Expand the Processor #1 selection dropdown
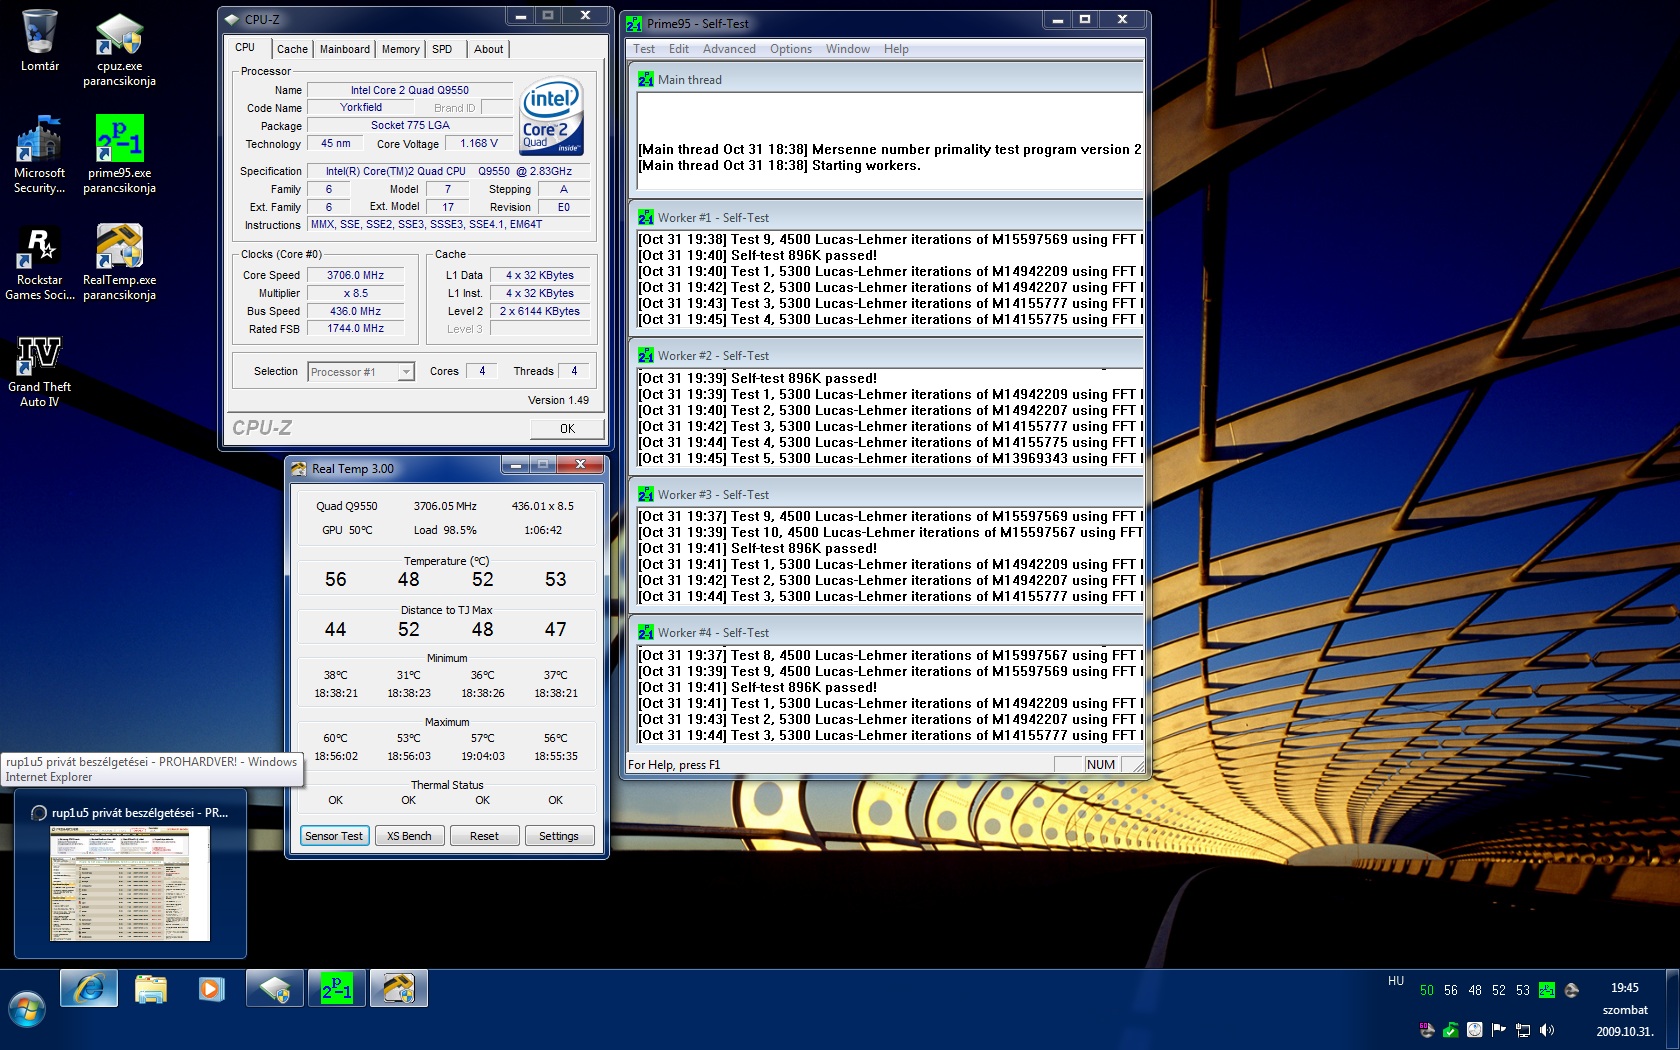This screenshot has width=1680, height=1050. pyautogui.click(x=405, y=372)
